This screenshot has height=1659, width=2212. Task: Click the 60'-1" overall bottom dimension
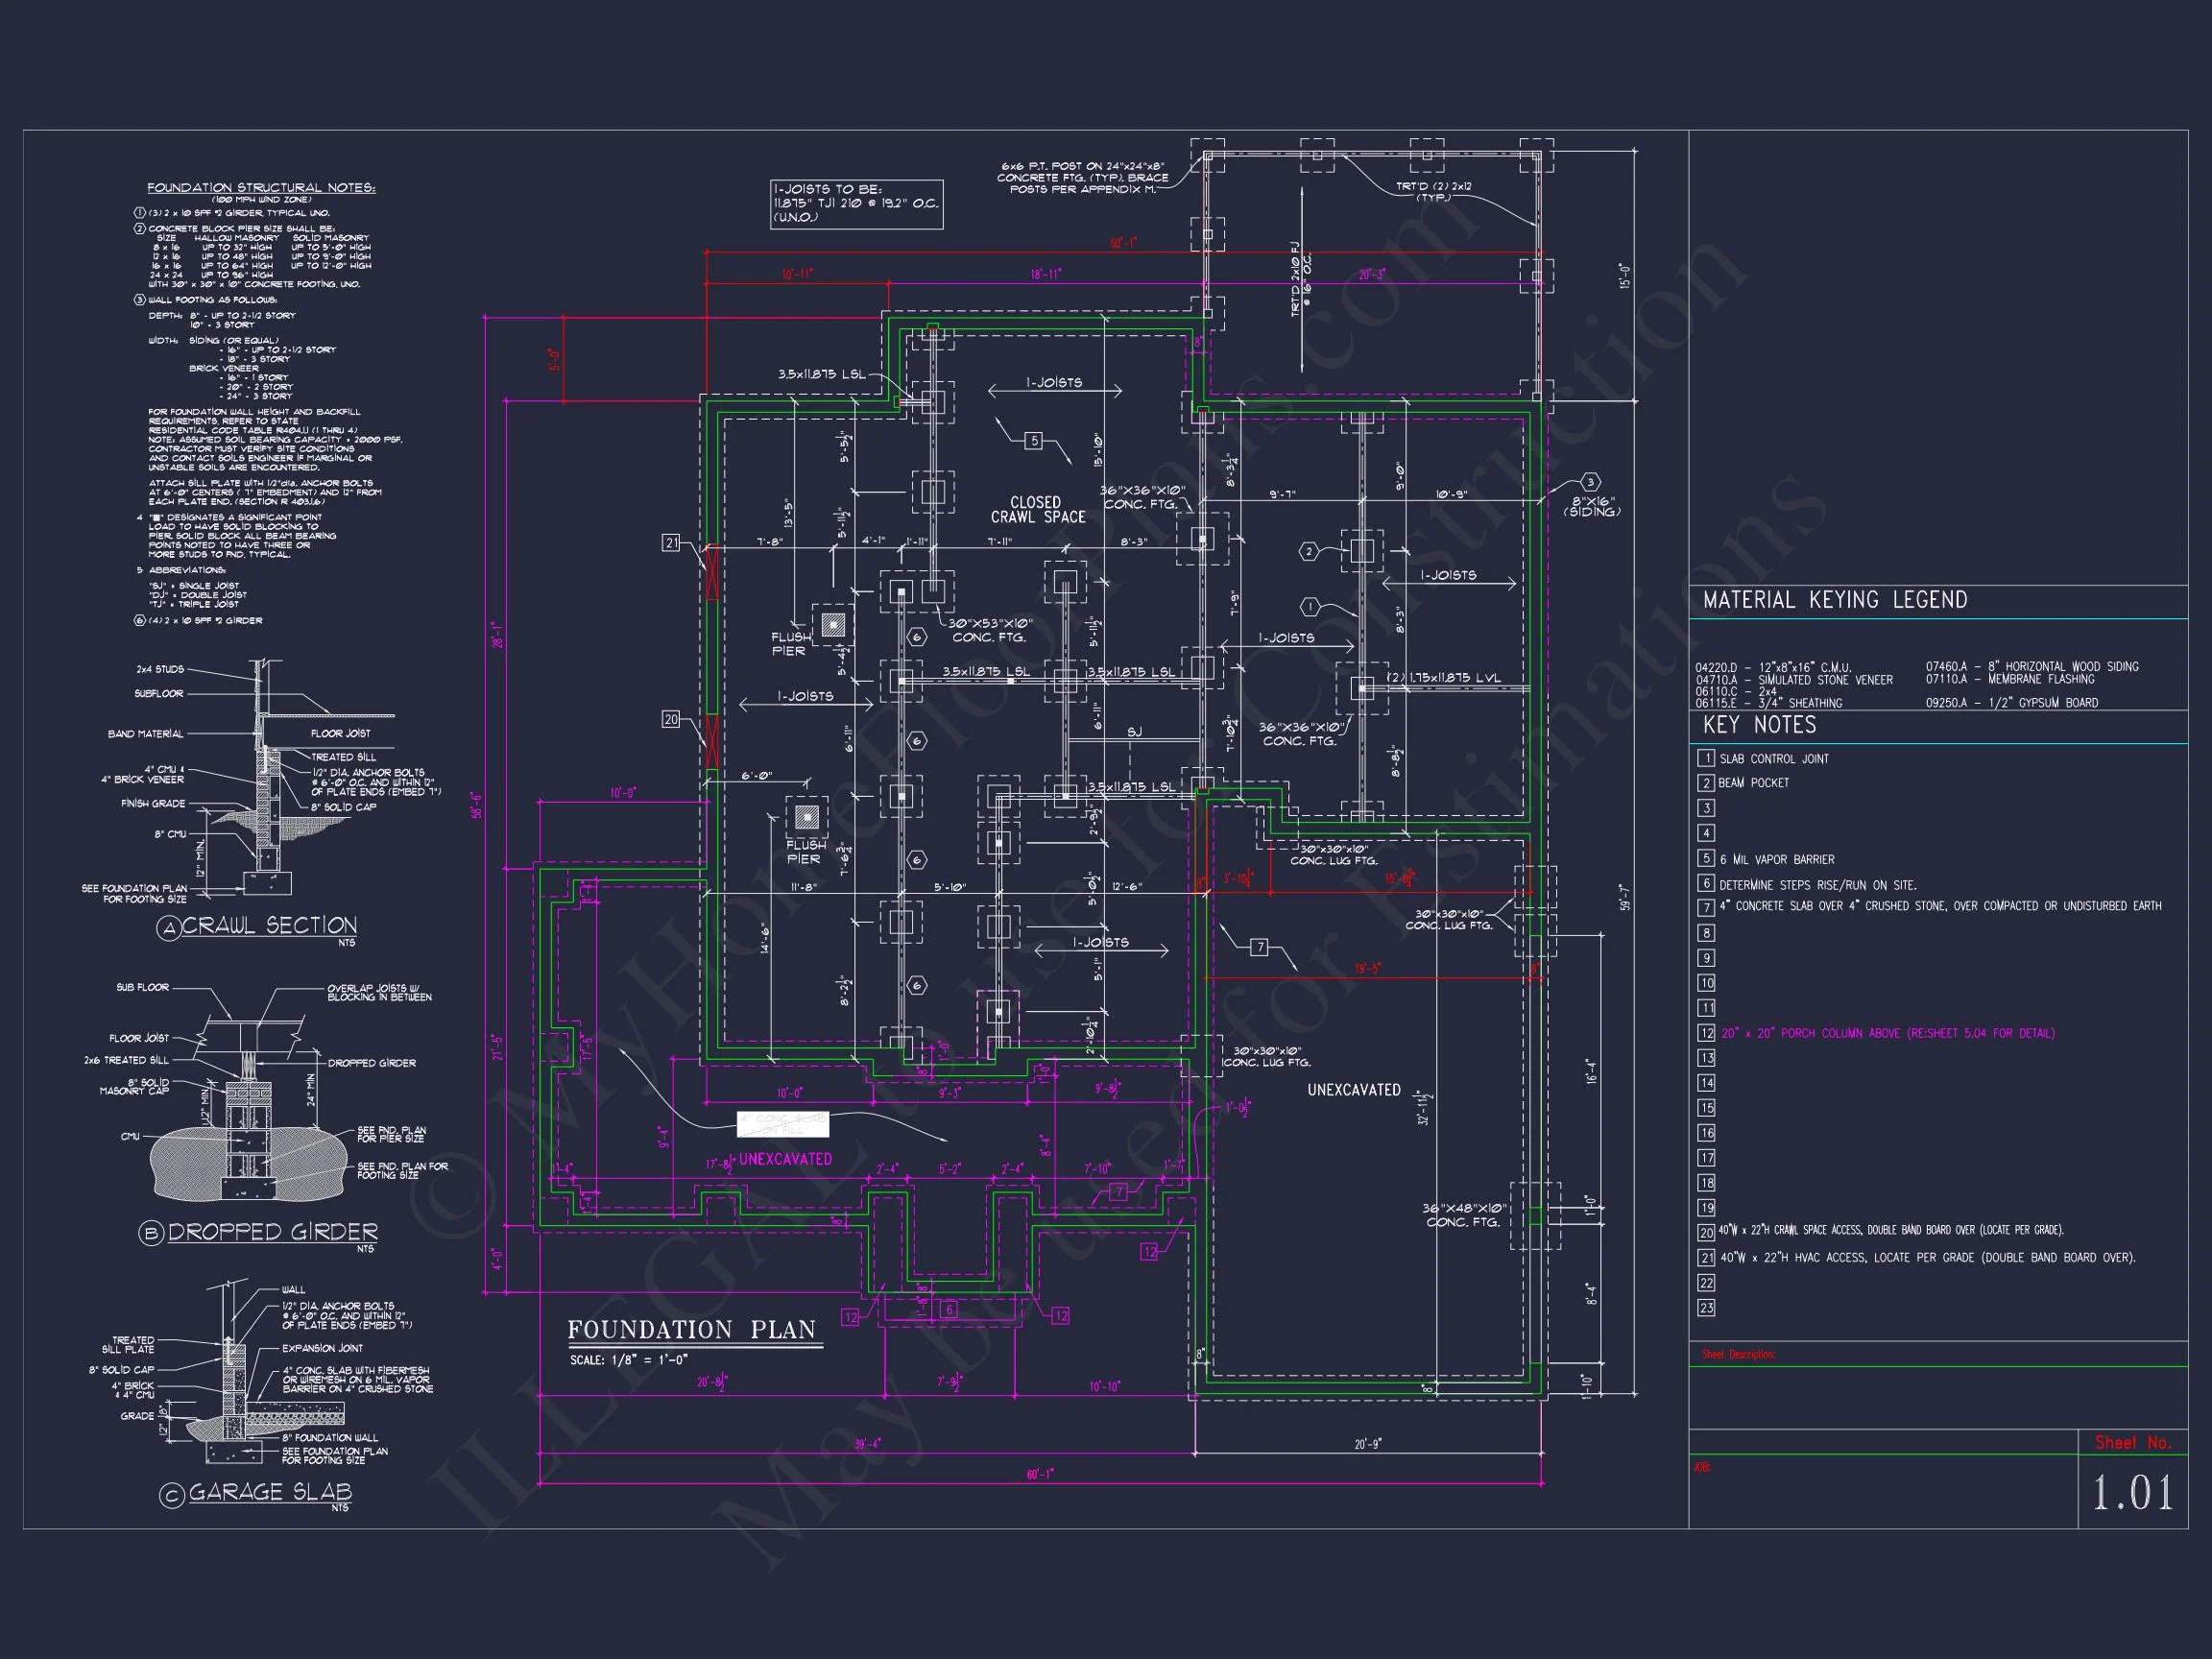(1040, 1474)
